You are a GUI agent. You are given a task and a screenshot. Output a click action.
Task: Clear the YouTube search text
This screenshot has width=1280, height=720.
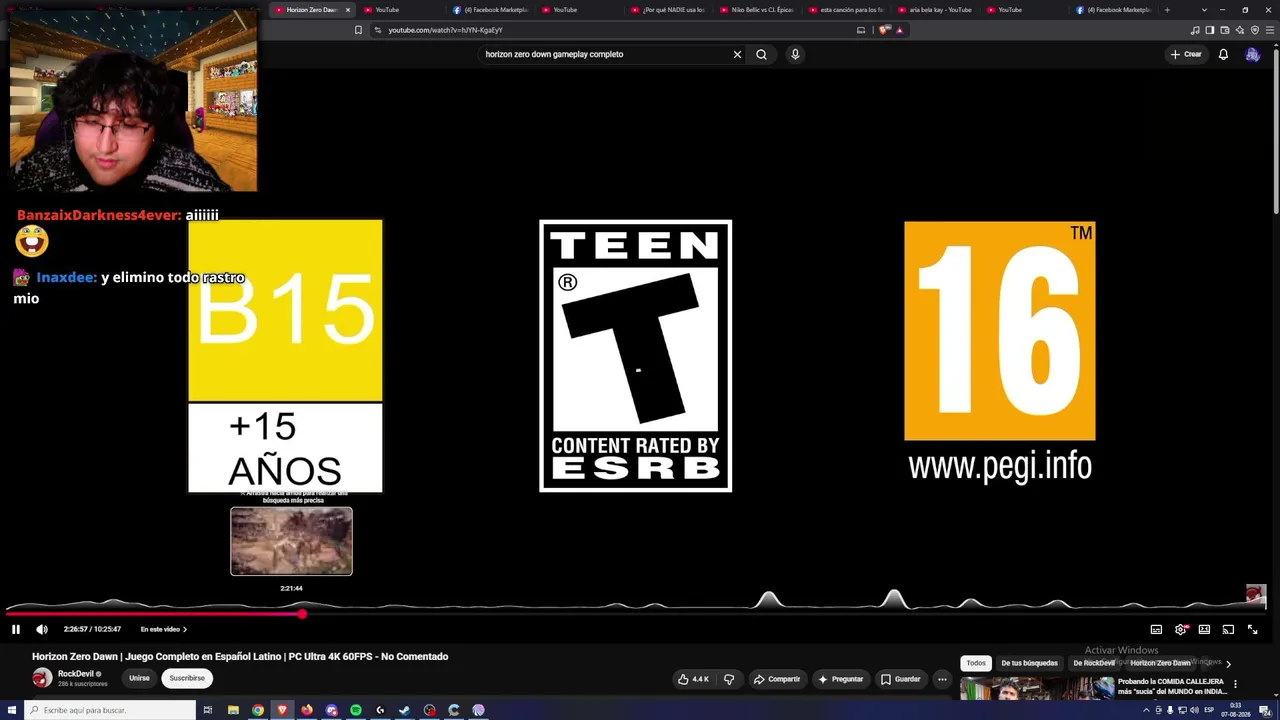click(x=738, y=54)
